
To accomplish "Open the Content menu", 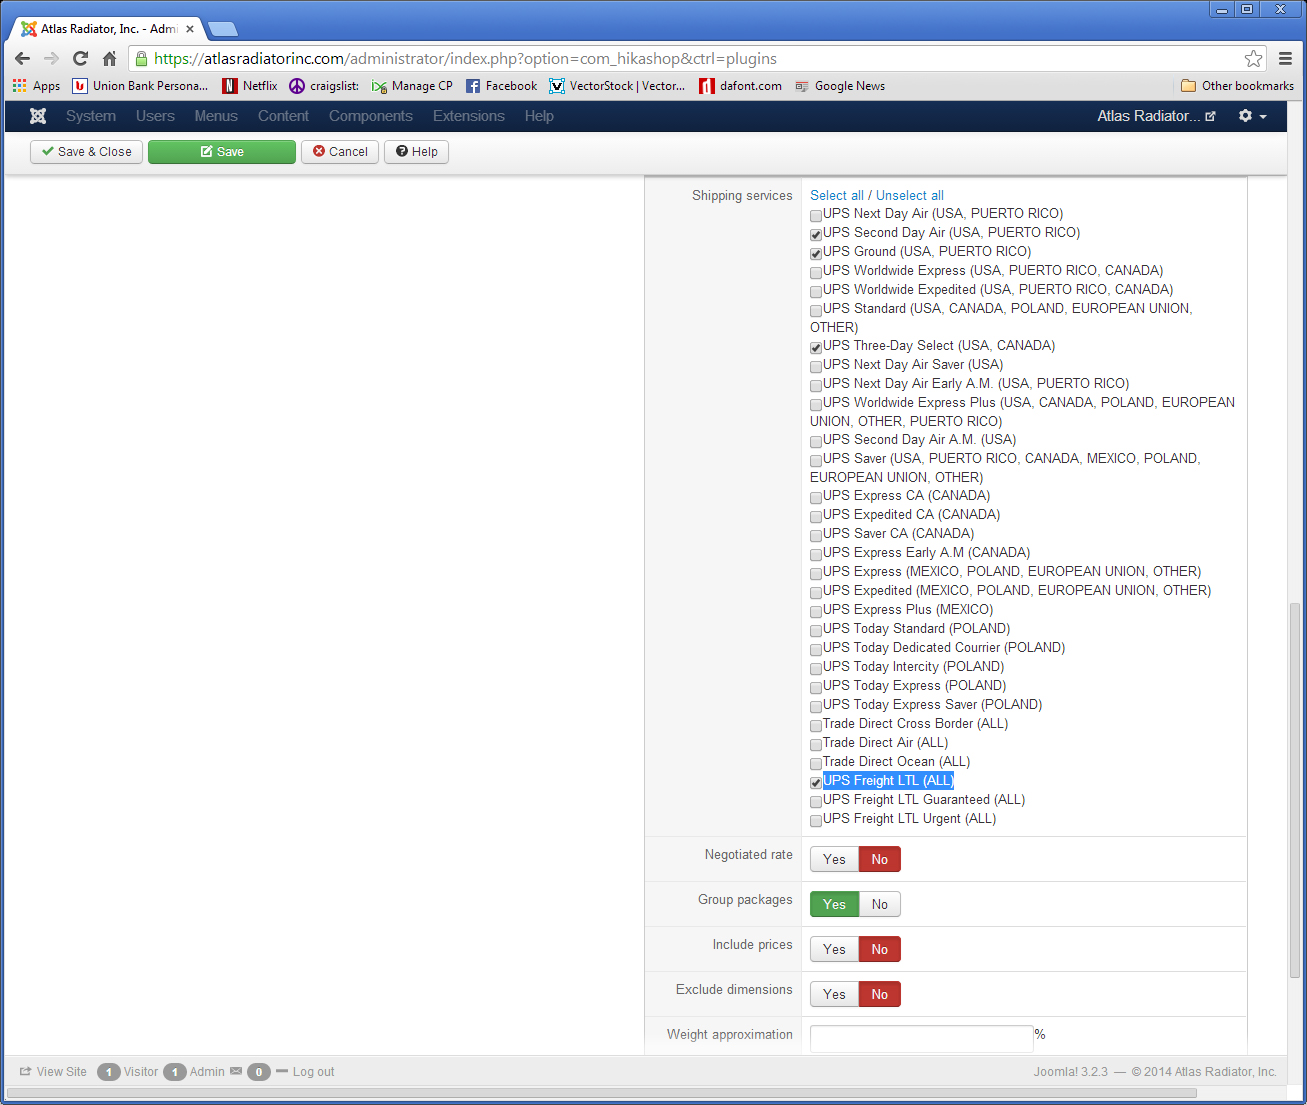I will click(283, 116).
